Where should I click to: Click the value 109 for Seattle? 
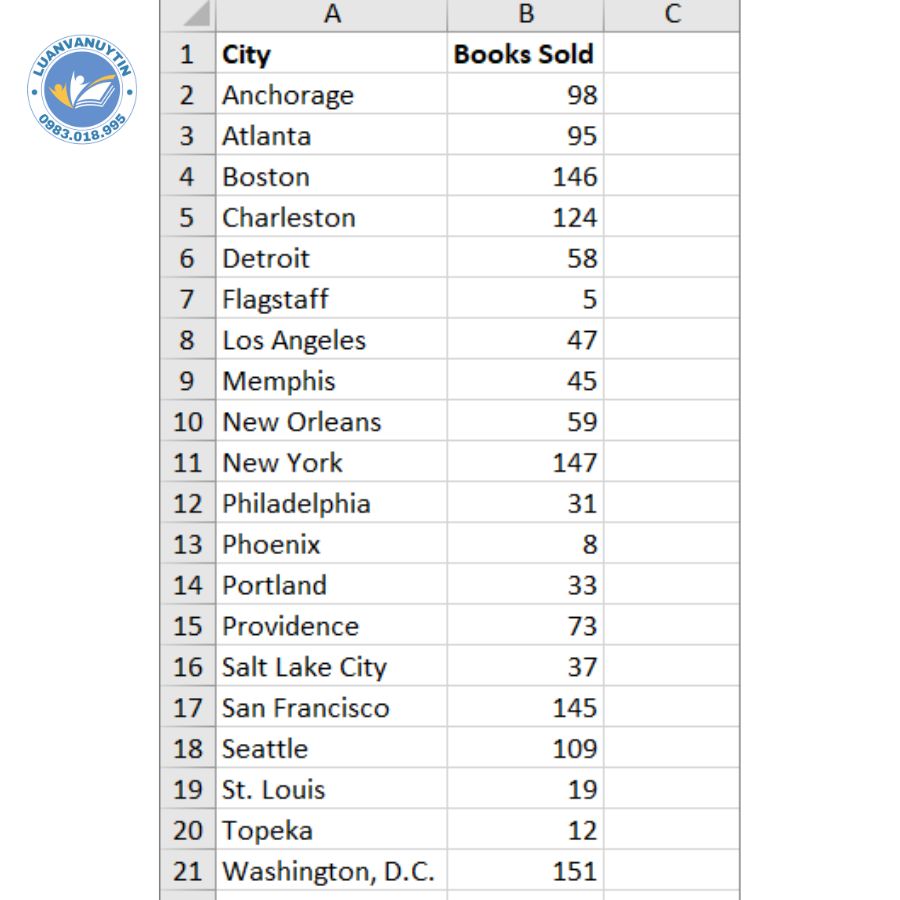point(525,749)
